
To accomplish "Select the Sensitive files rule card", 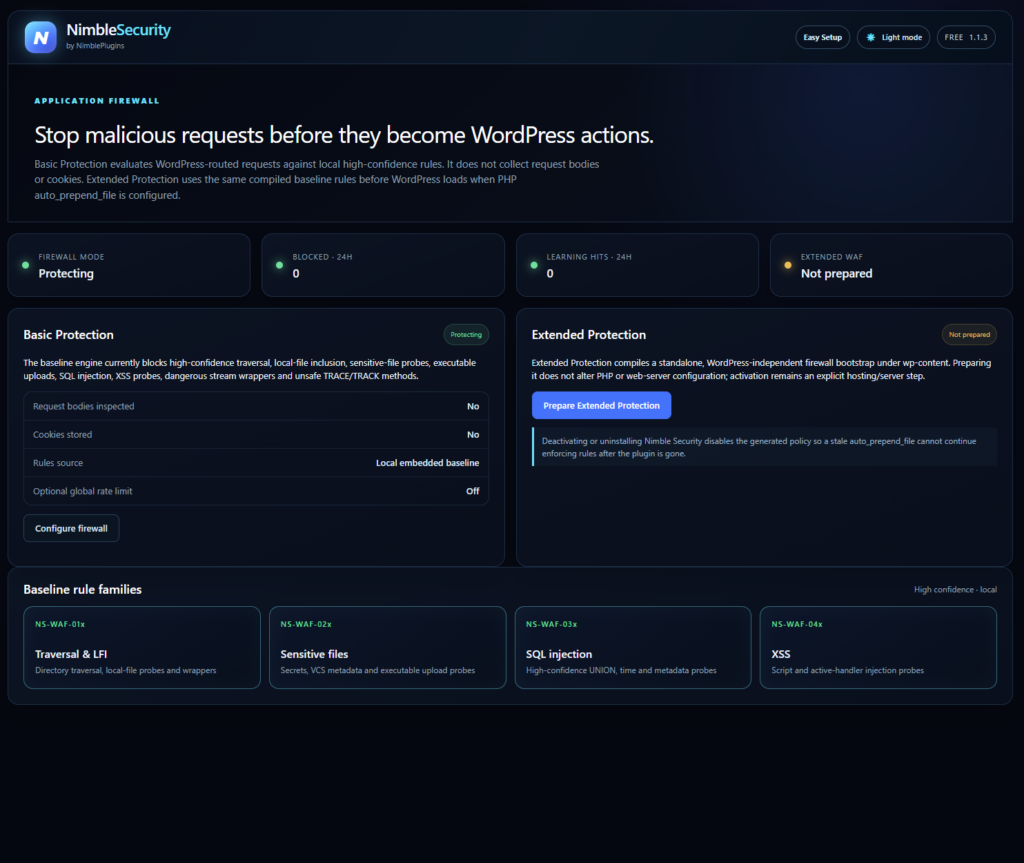I will click(387, 647).
